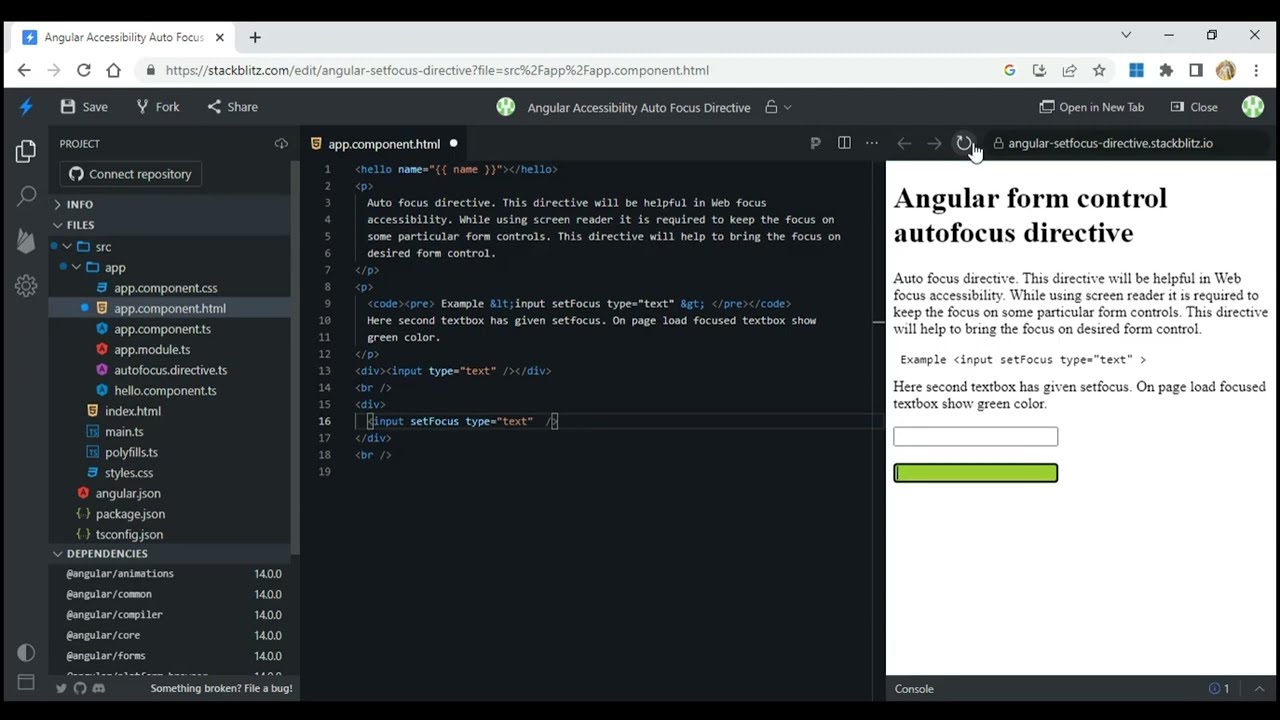Click the cloud upload icon in PROJECT header
The width and height of the screenshot is (1280, 720).
[x=281, y=144]
